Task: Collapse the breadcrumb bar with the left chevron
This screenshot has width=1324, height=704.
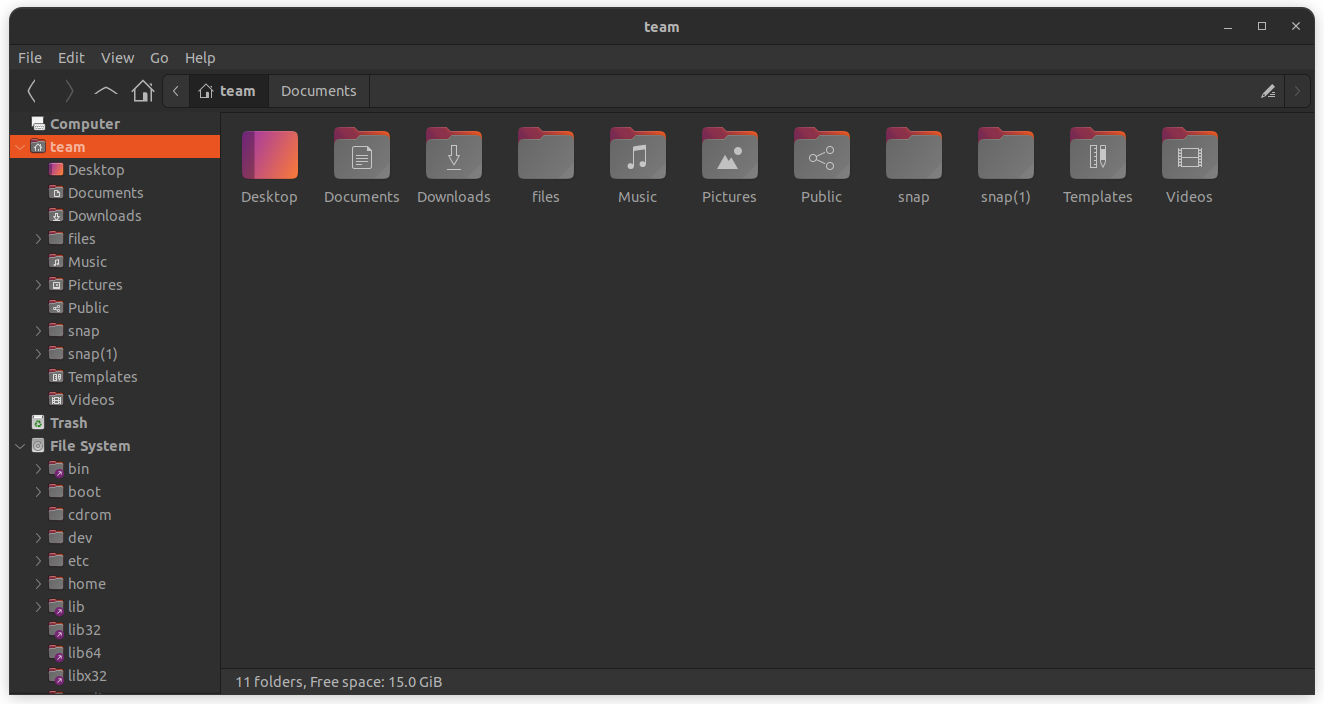Action: click(x=174, y=90)
